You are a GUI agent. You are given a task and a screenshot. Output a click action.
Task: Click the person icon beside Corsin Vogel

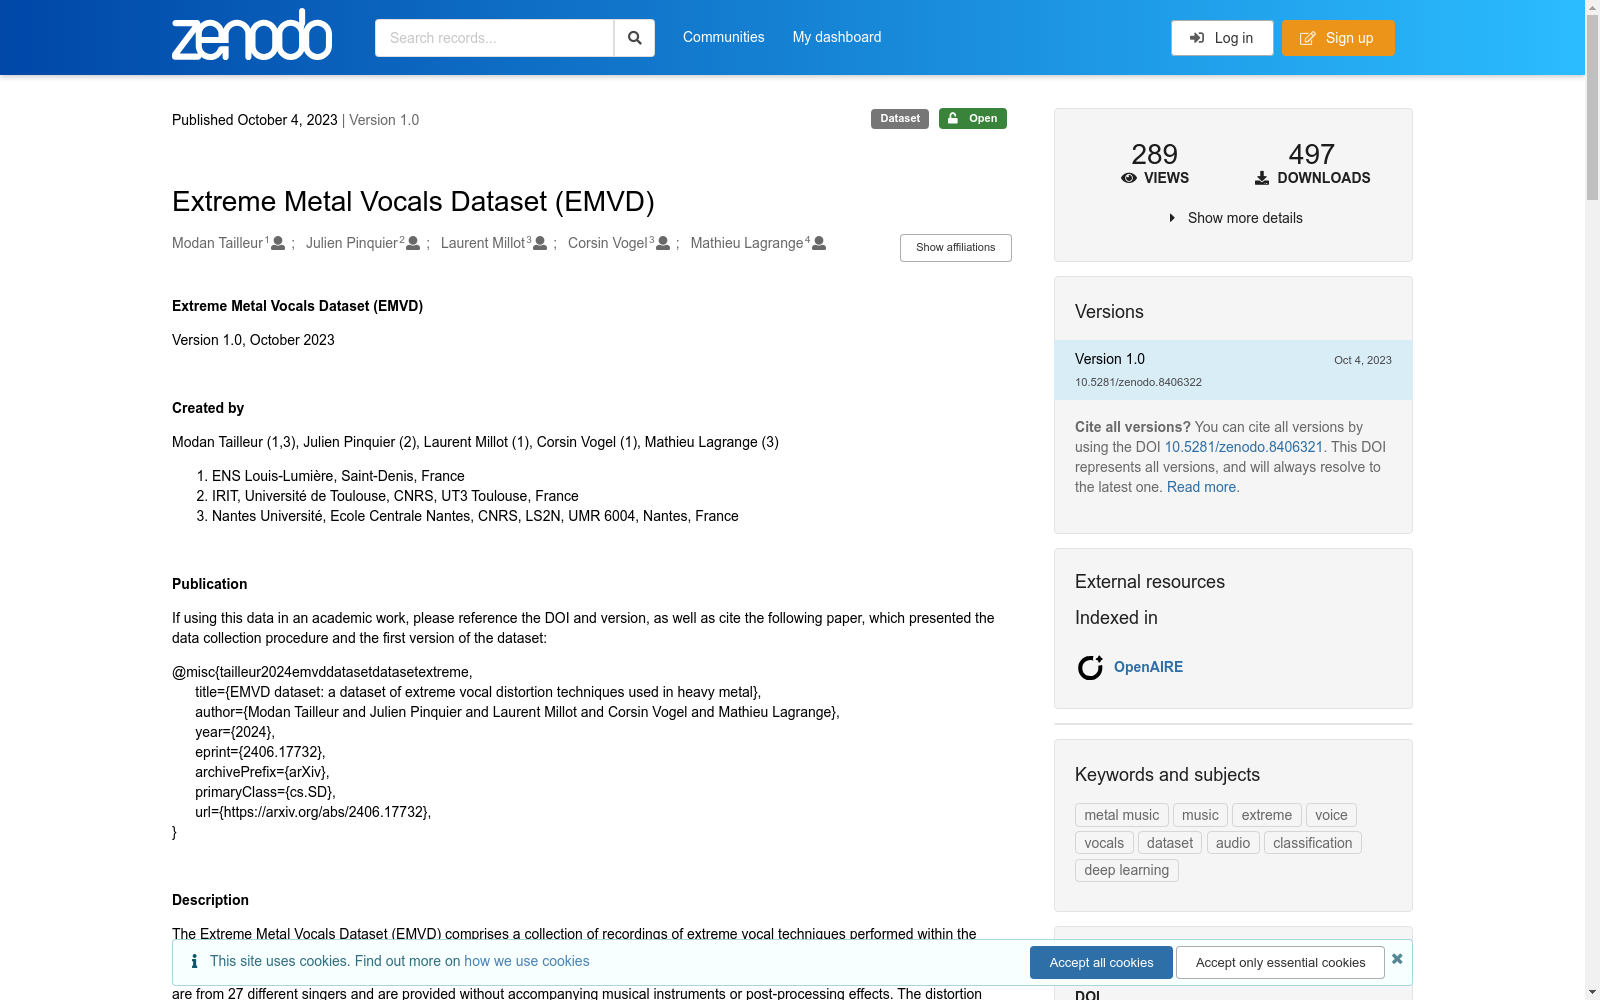click(663, 243)
